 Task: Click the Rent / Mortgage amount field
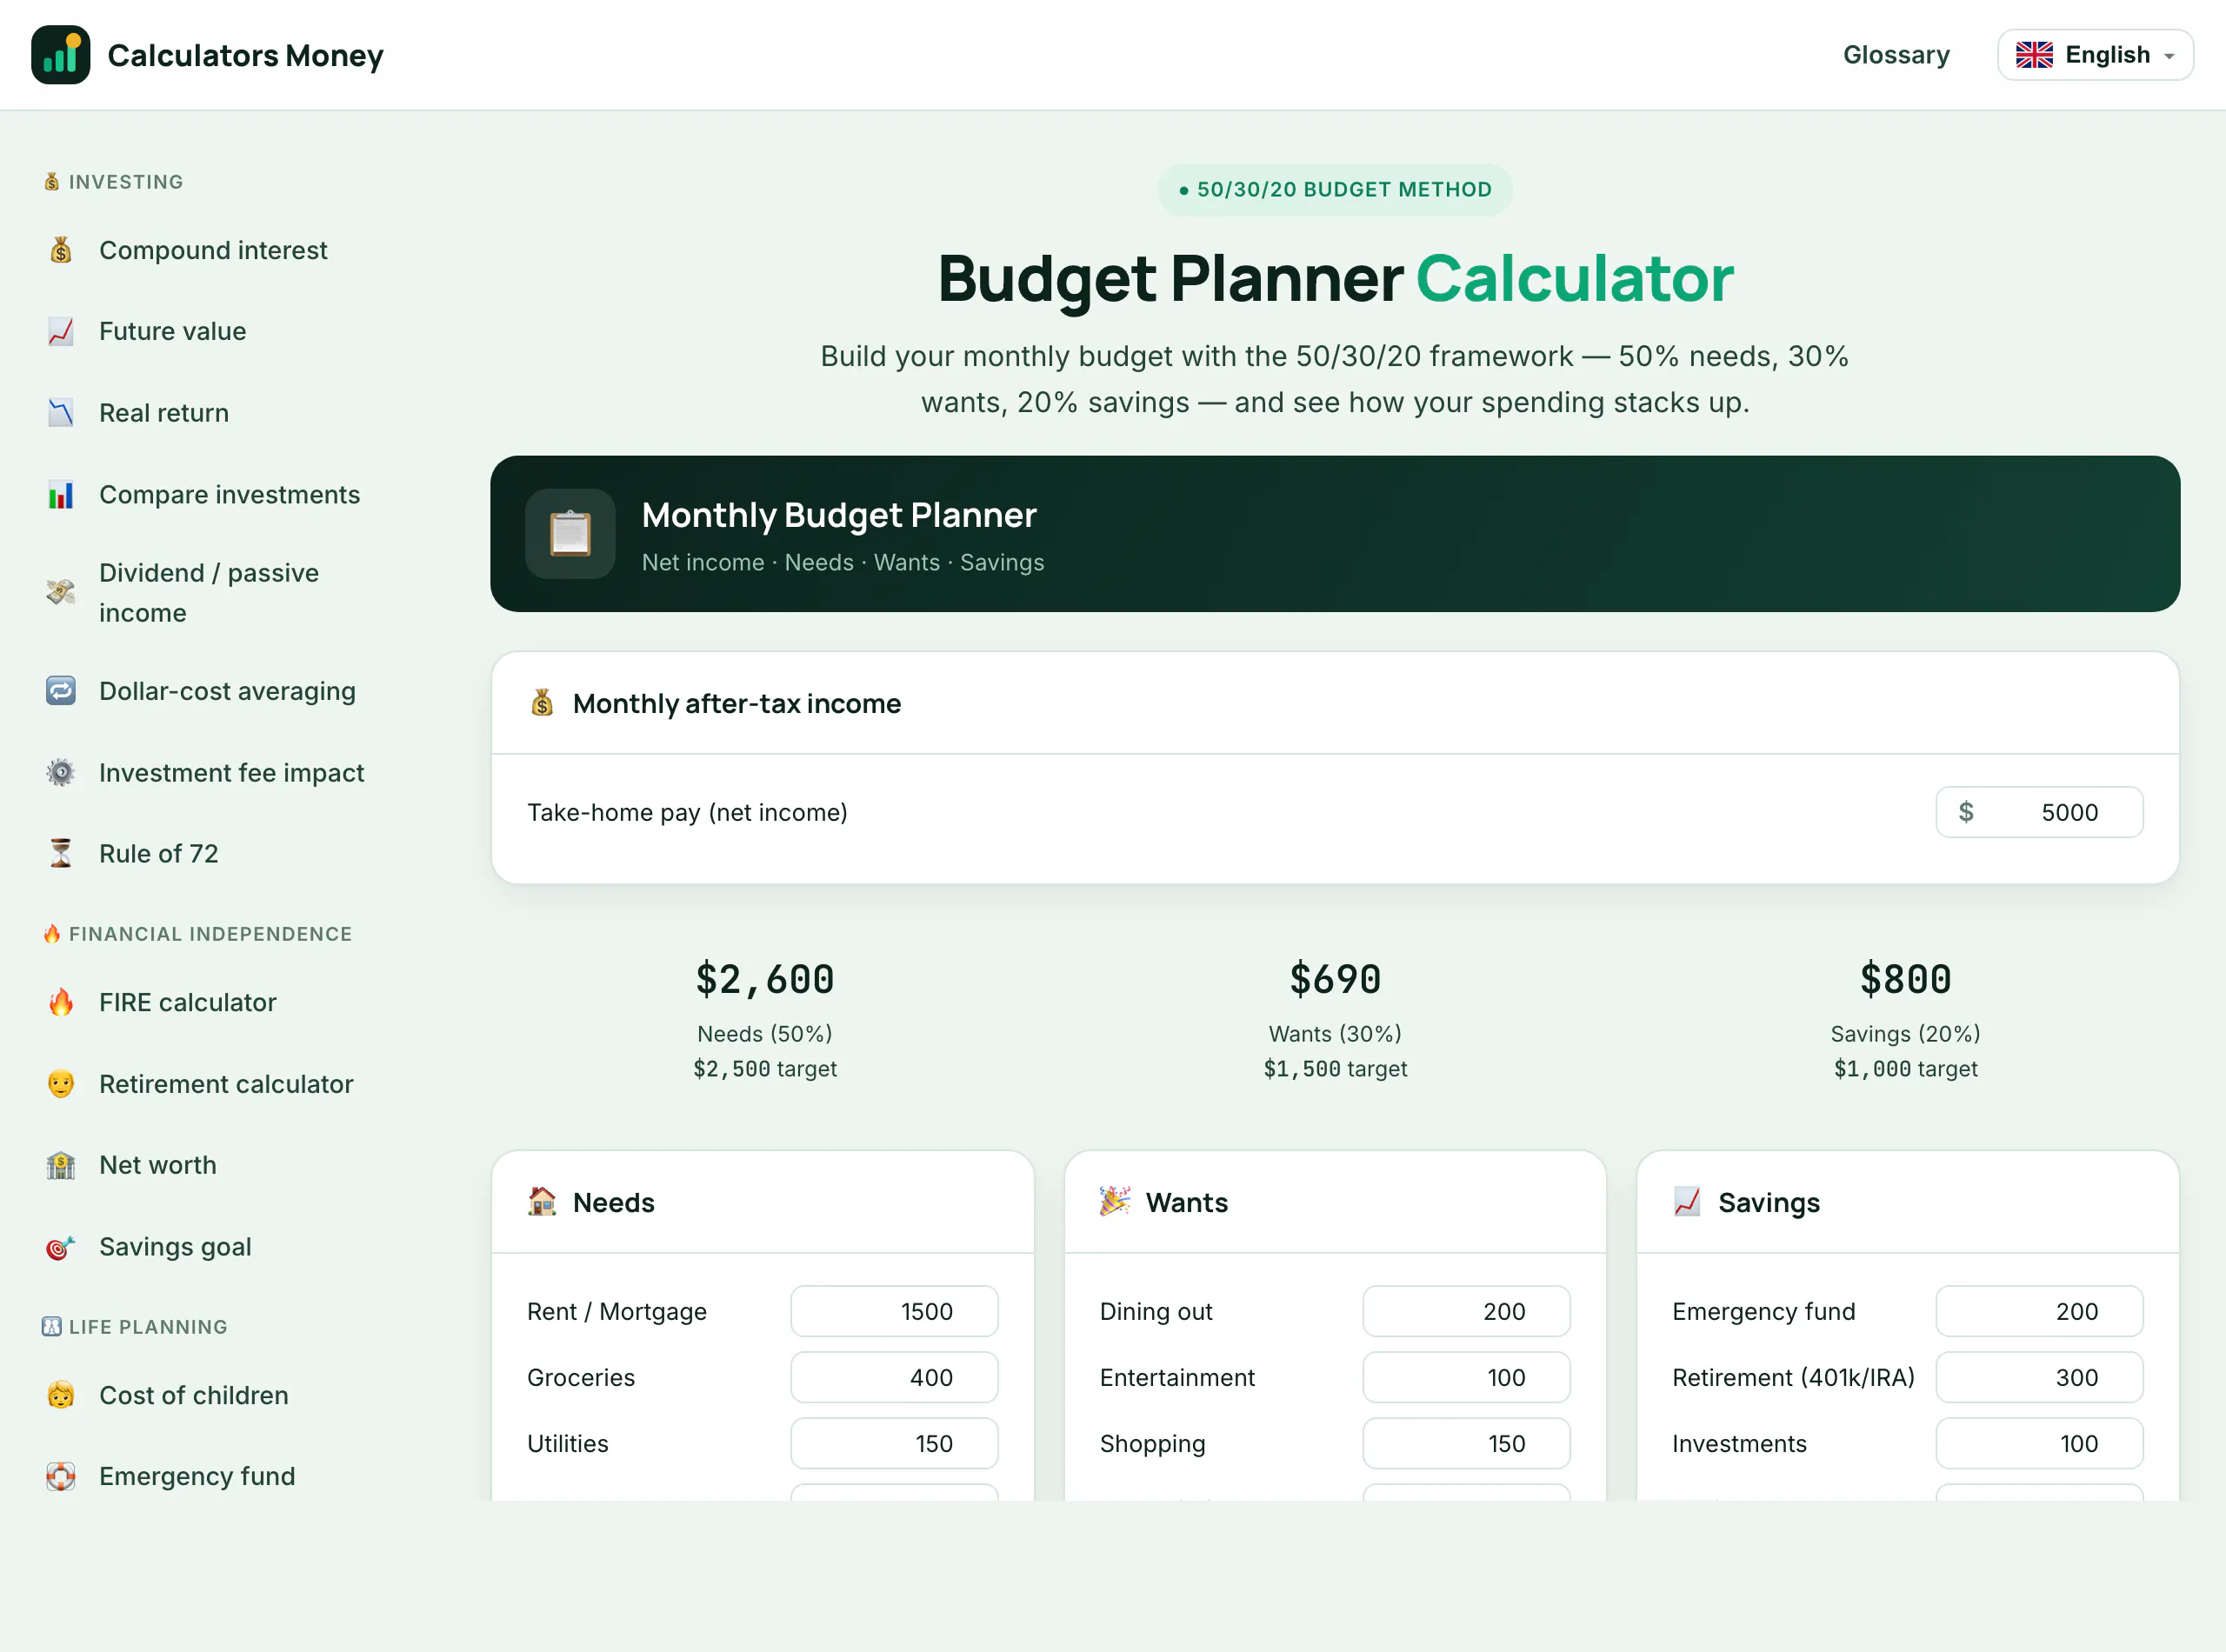[x=894, y=1311]
